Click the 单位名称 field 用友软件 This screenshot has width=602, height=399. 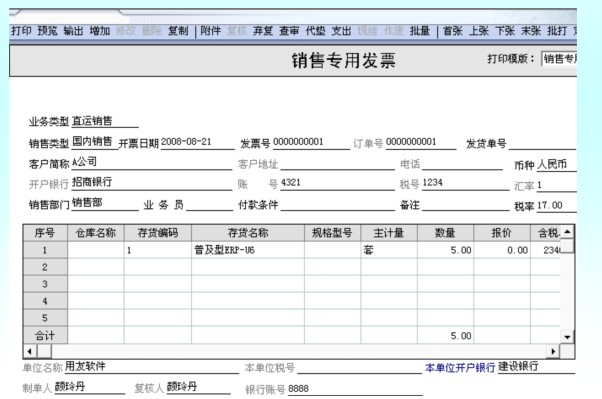pos(151,366)
